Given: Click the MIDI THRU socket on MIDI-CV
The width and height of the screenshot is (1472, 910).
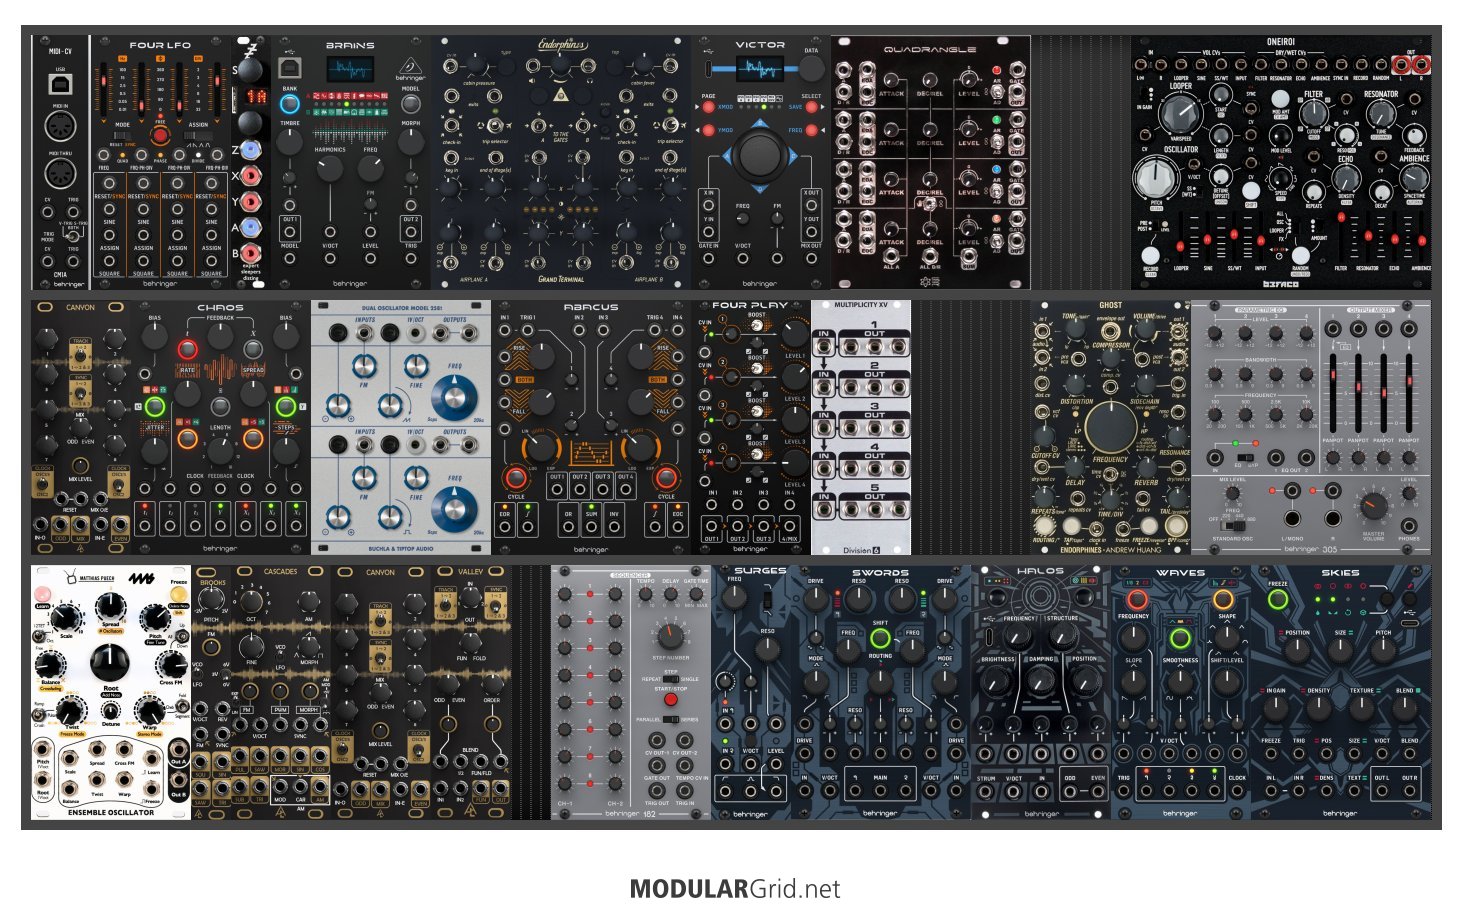Looking at the screenshot, I should 60,173.
